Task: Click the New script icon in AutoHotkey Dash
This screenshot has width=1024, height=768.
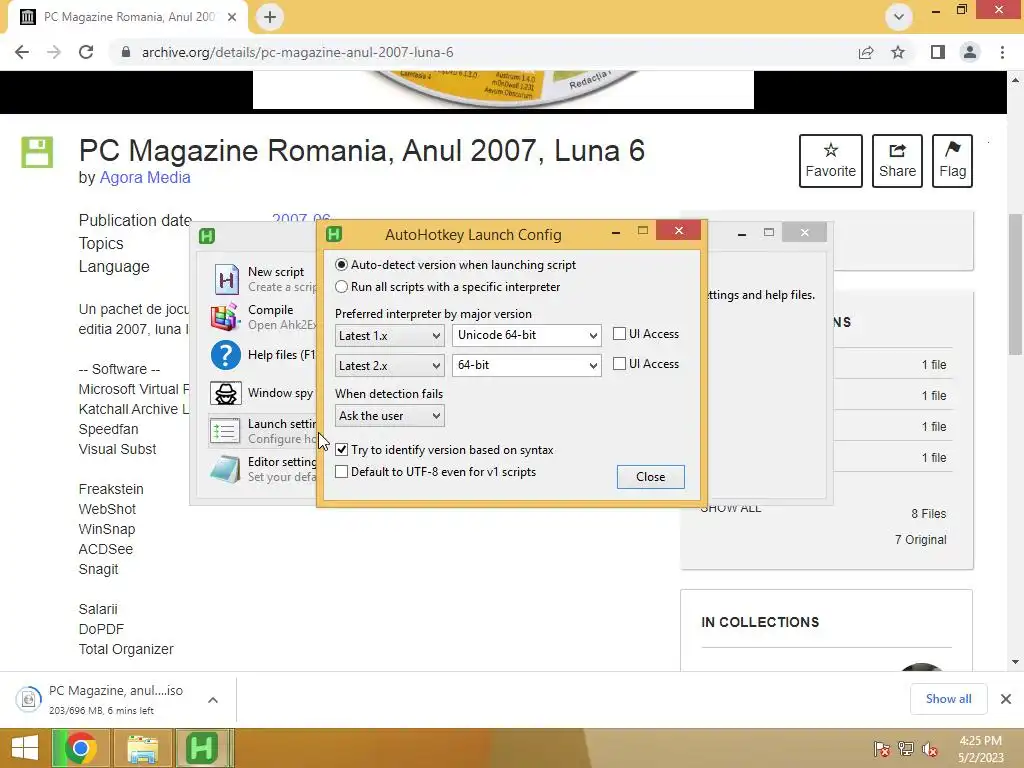Action: tap(226, 280)
